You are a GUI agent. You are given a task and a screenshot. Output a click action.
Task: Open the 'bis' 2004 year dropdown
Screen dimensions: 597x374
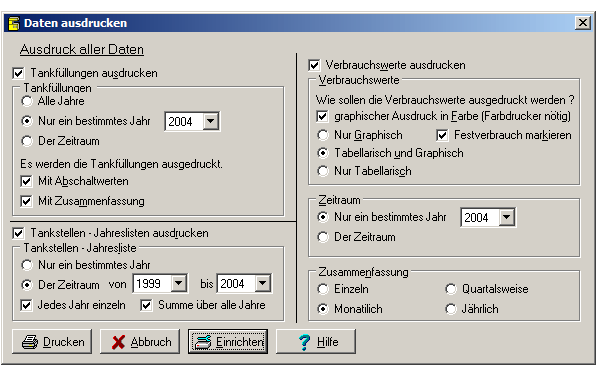pyautogui.click(x=263, y=283)
